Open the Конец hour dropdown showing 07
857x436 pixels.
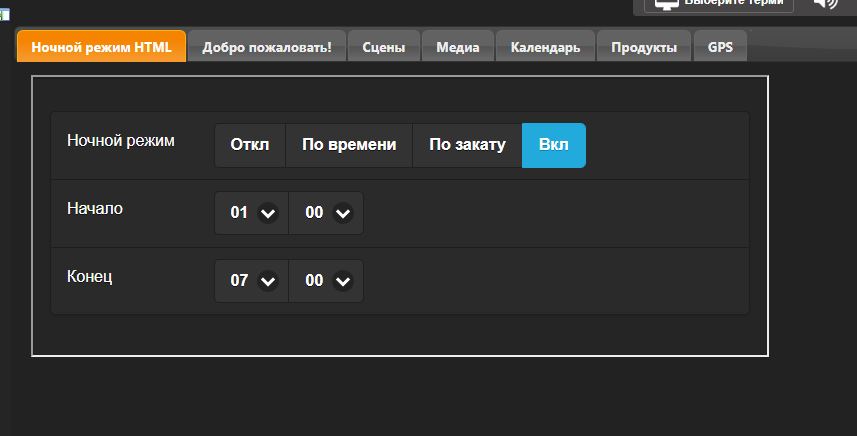coord(251,280)
